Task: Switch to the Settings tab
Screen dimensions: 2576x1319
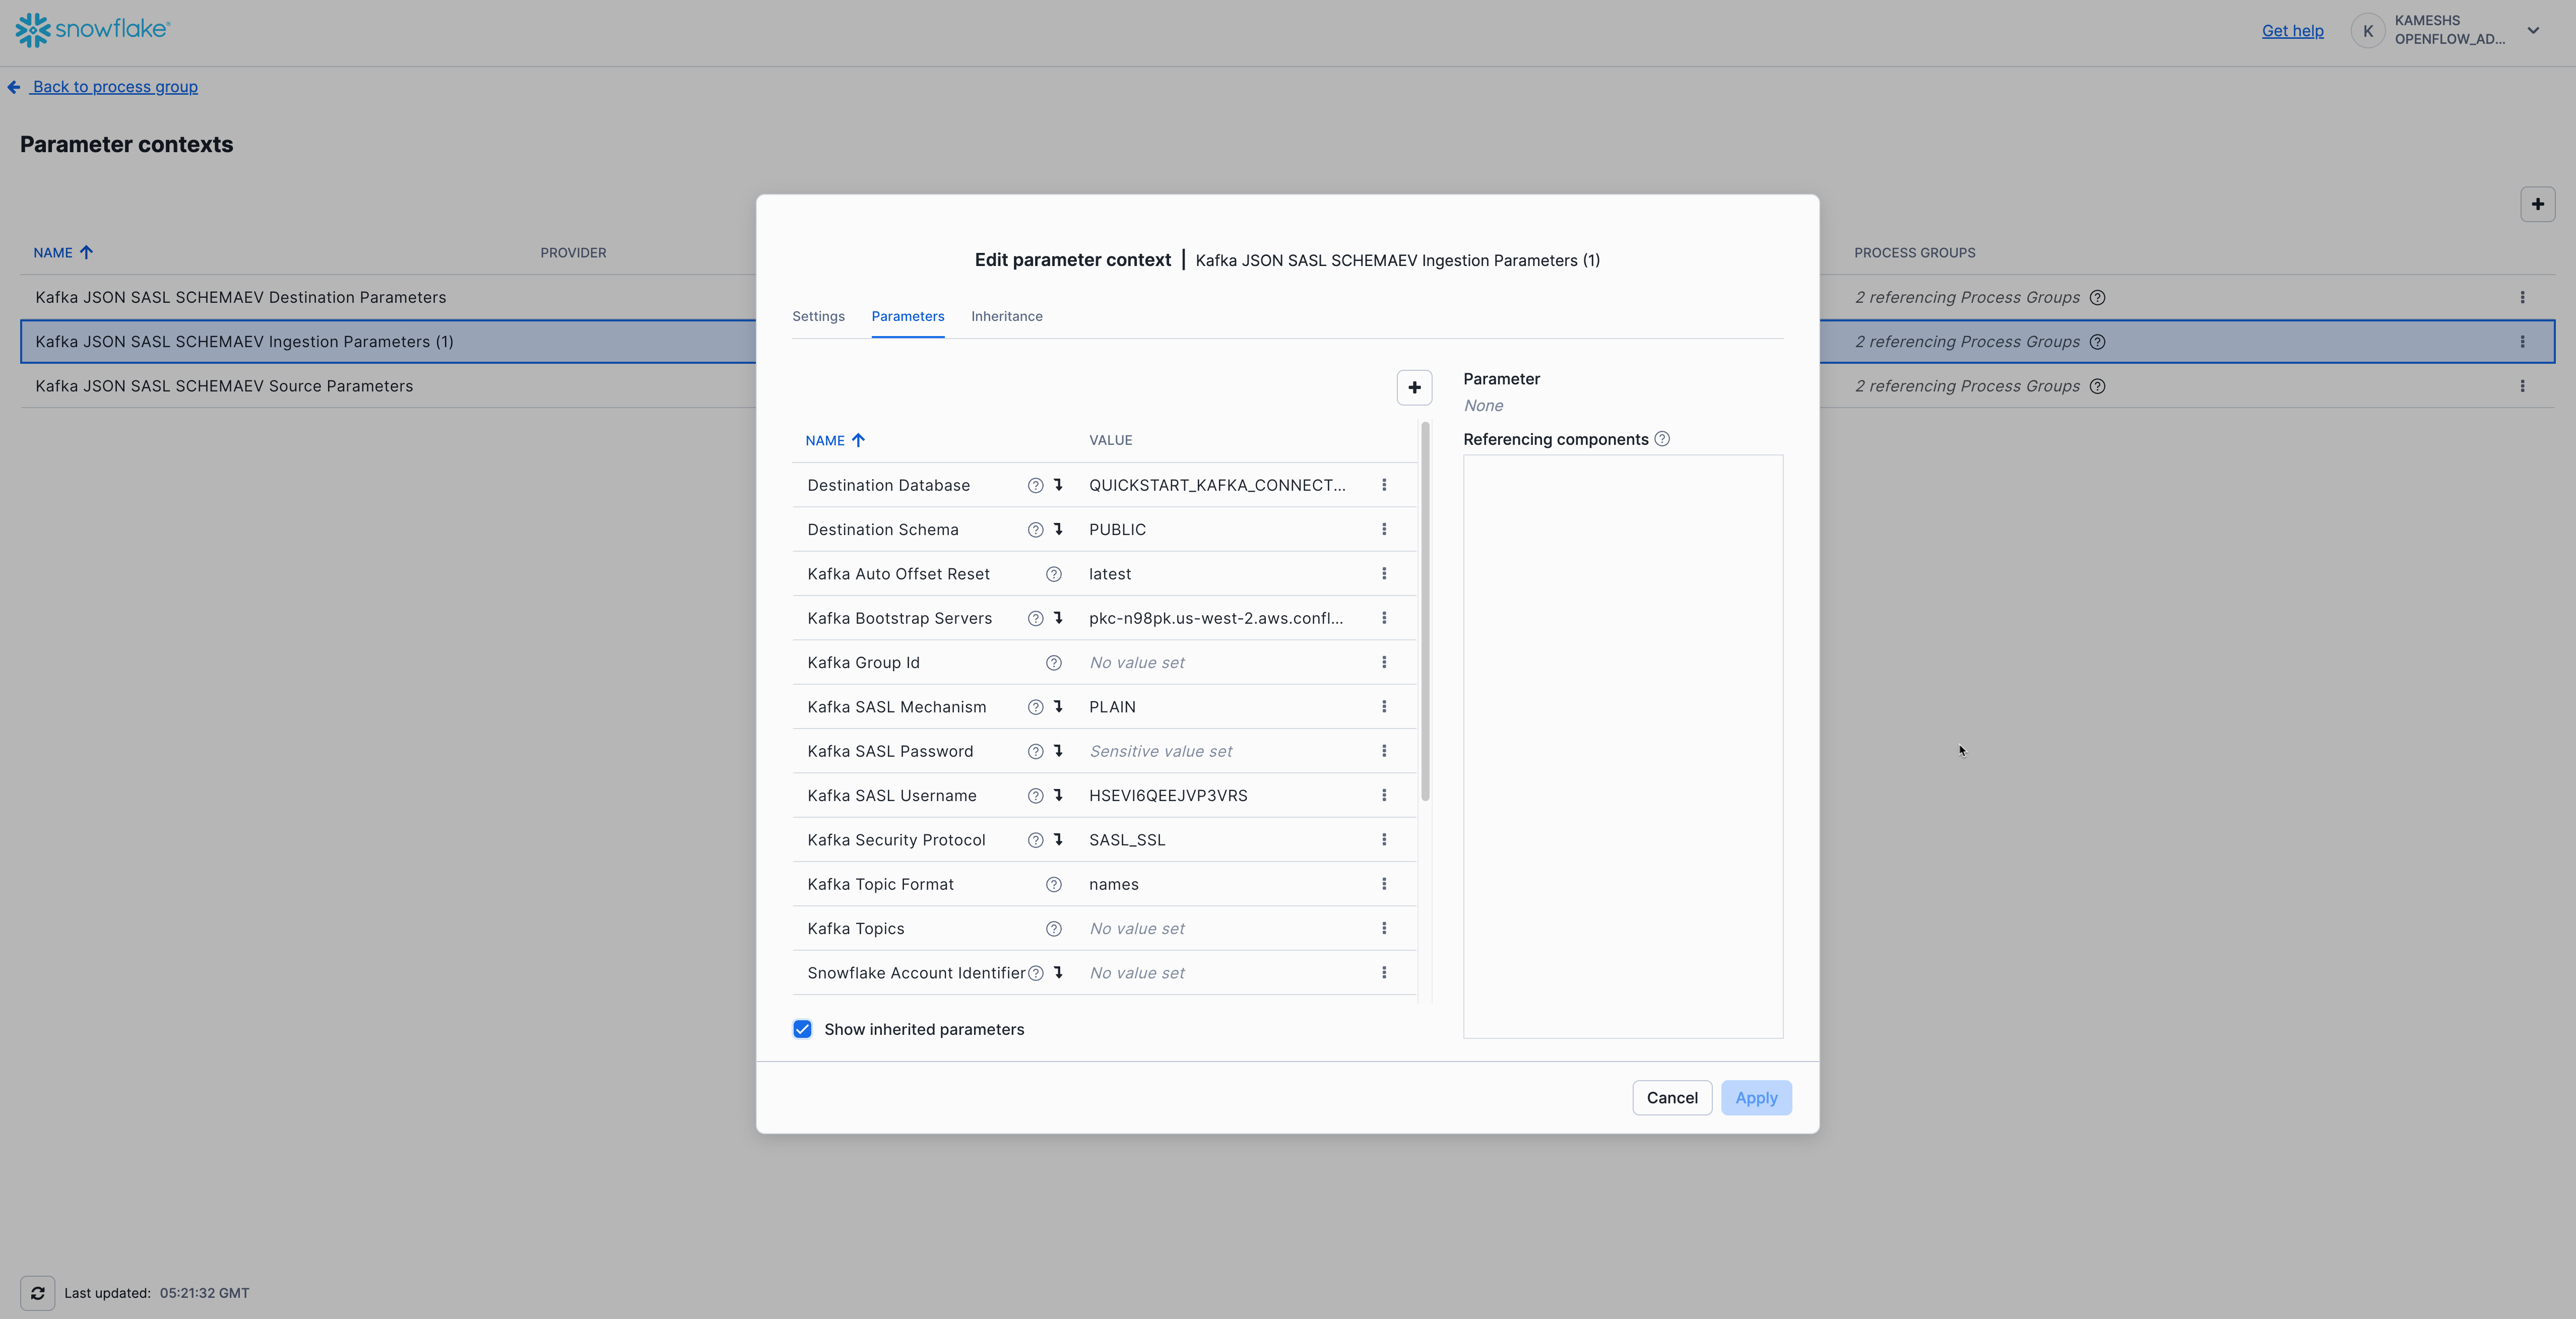Action: pyautogui.click(x=818, y=316)
